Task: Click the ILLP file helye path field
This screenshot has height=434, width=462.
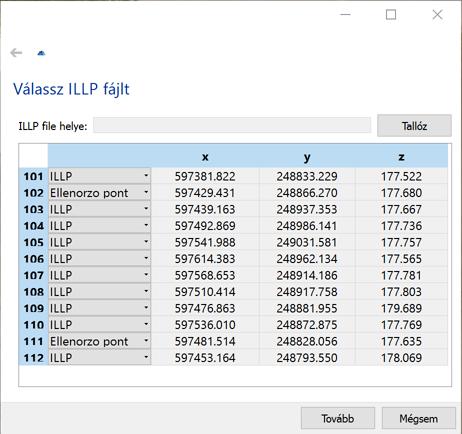Action: pos(232,125)
